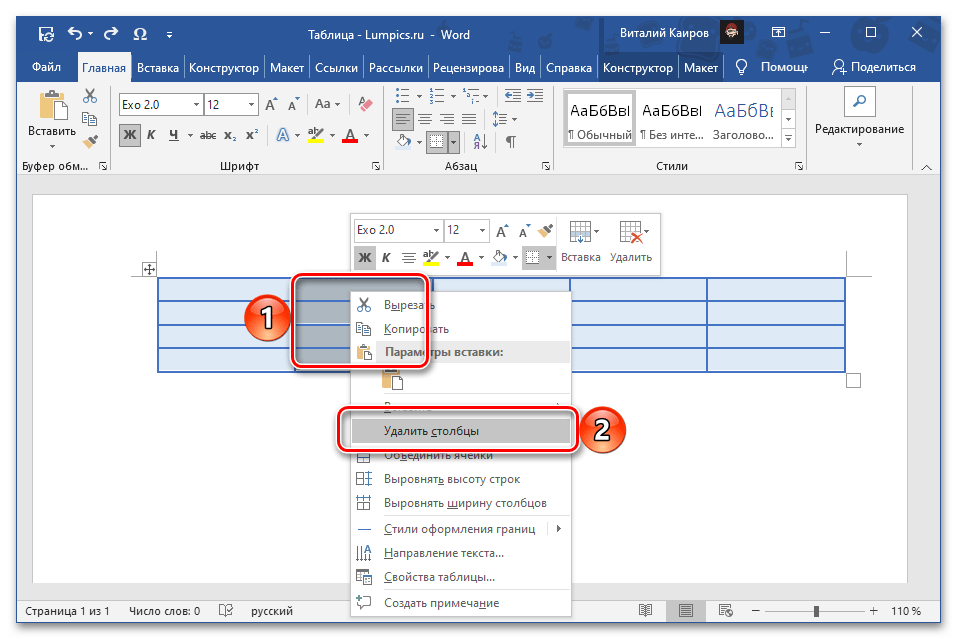Image resolution: width=957 pixels, height=639 pixels.
Task: Decrease paragraph indent
Action: (x=513, y=95)
